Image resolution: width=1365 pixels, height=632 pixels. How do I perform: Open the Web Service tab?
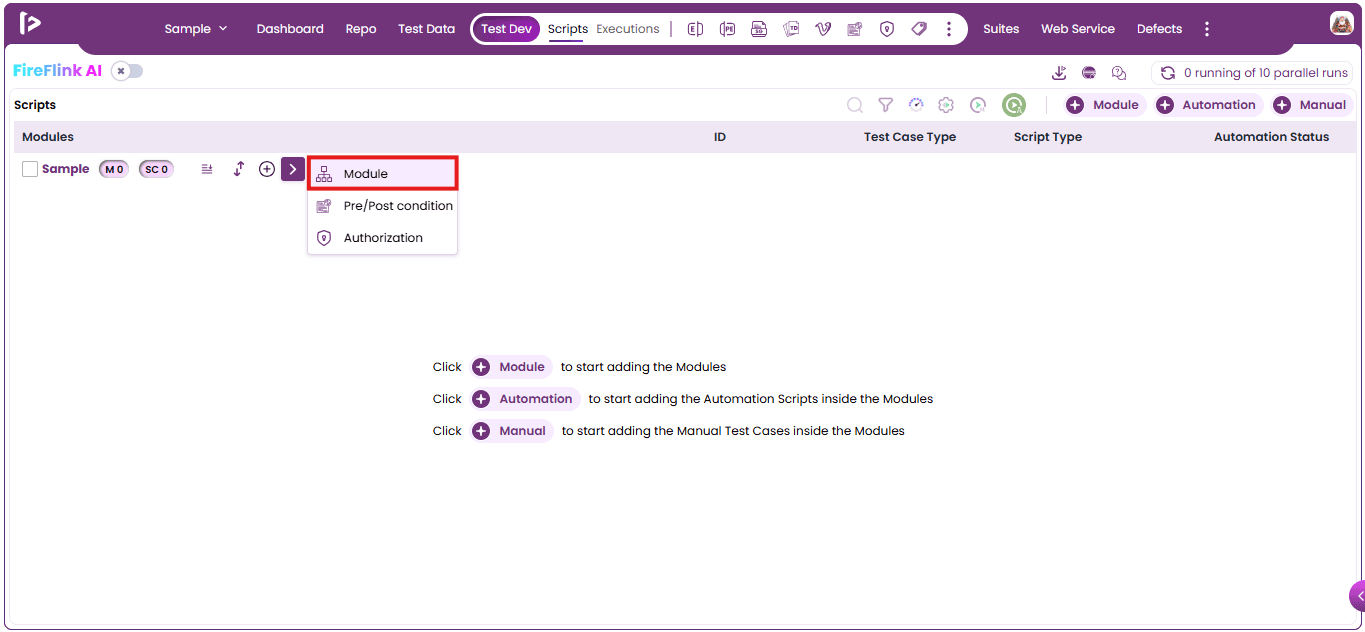pyautogui.click(x=1078, y=29)
